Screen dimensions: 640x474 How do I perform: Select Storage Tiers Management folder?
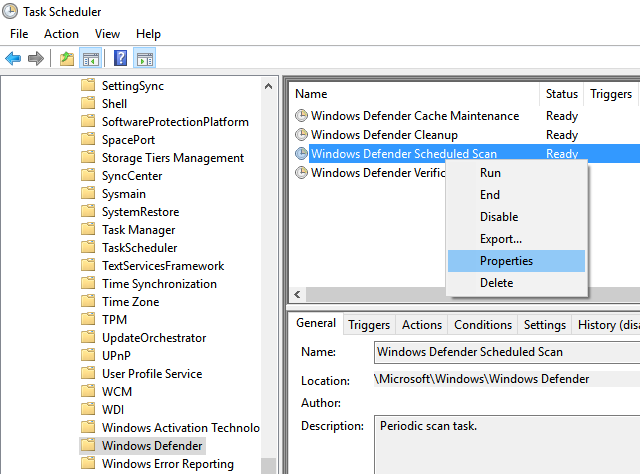[173, 158]
